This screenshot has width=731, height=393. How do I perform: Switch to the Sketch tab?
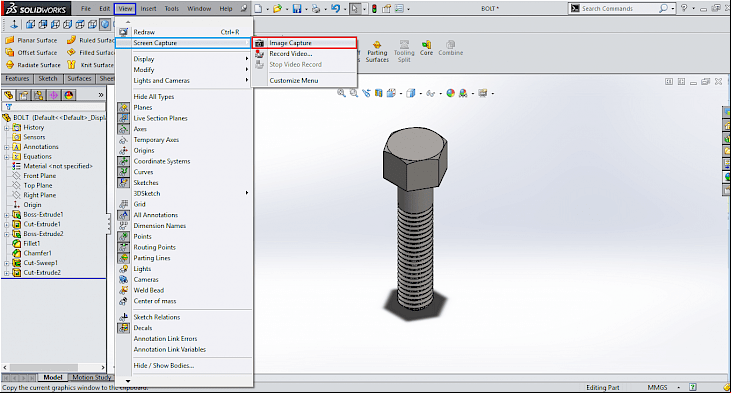(48, 79)
